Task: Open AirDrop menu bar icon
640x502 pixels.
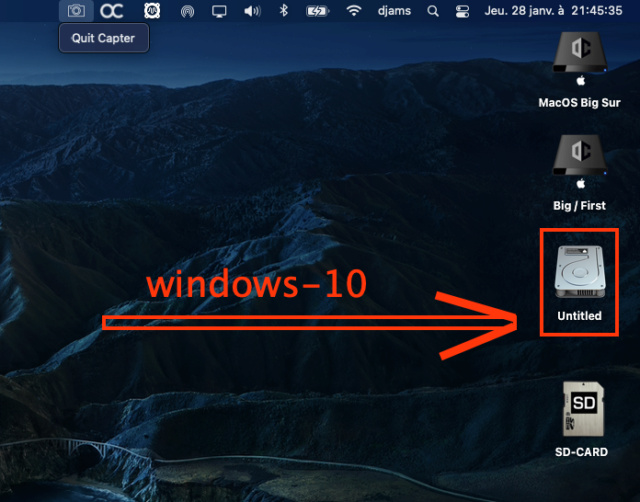Action: click(x=187, y=11)
